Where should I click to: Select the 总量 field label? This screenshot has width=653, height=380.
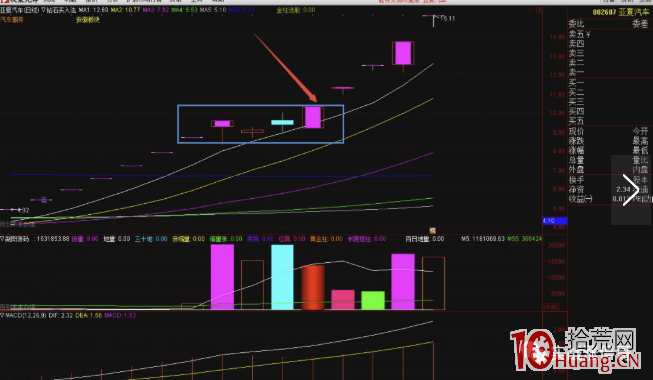(576, 160)
